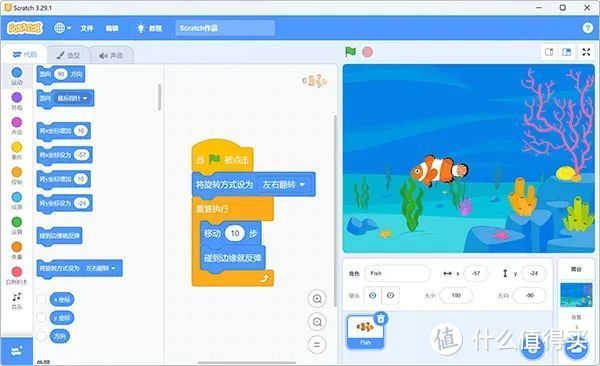Open the 编辑 (Edit) menu
This screenshot has height=366, width=600.
[112, 28]
